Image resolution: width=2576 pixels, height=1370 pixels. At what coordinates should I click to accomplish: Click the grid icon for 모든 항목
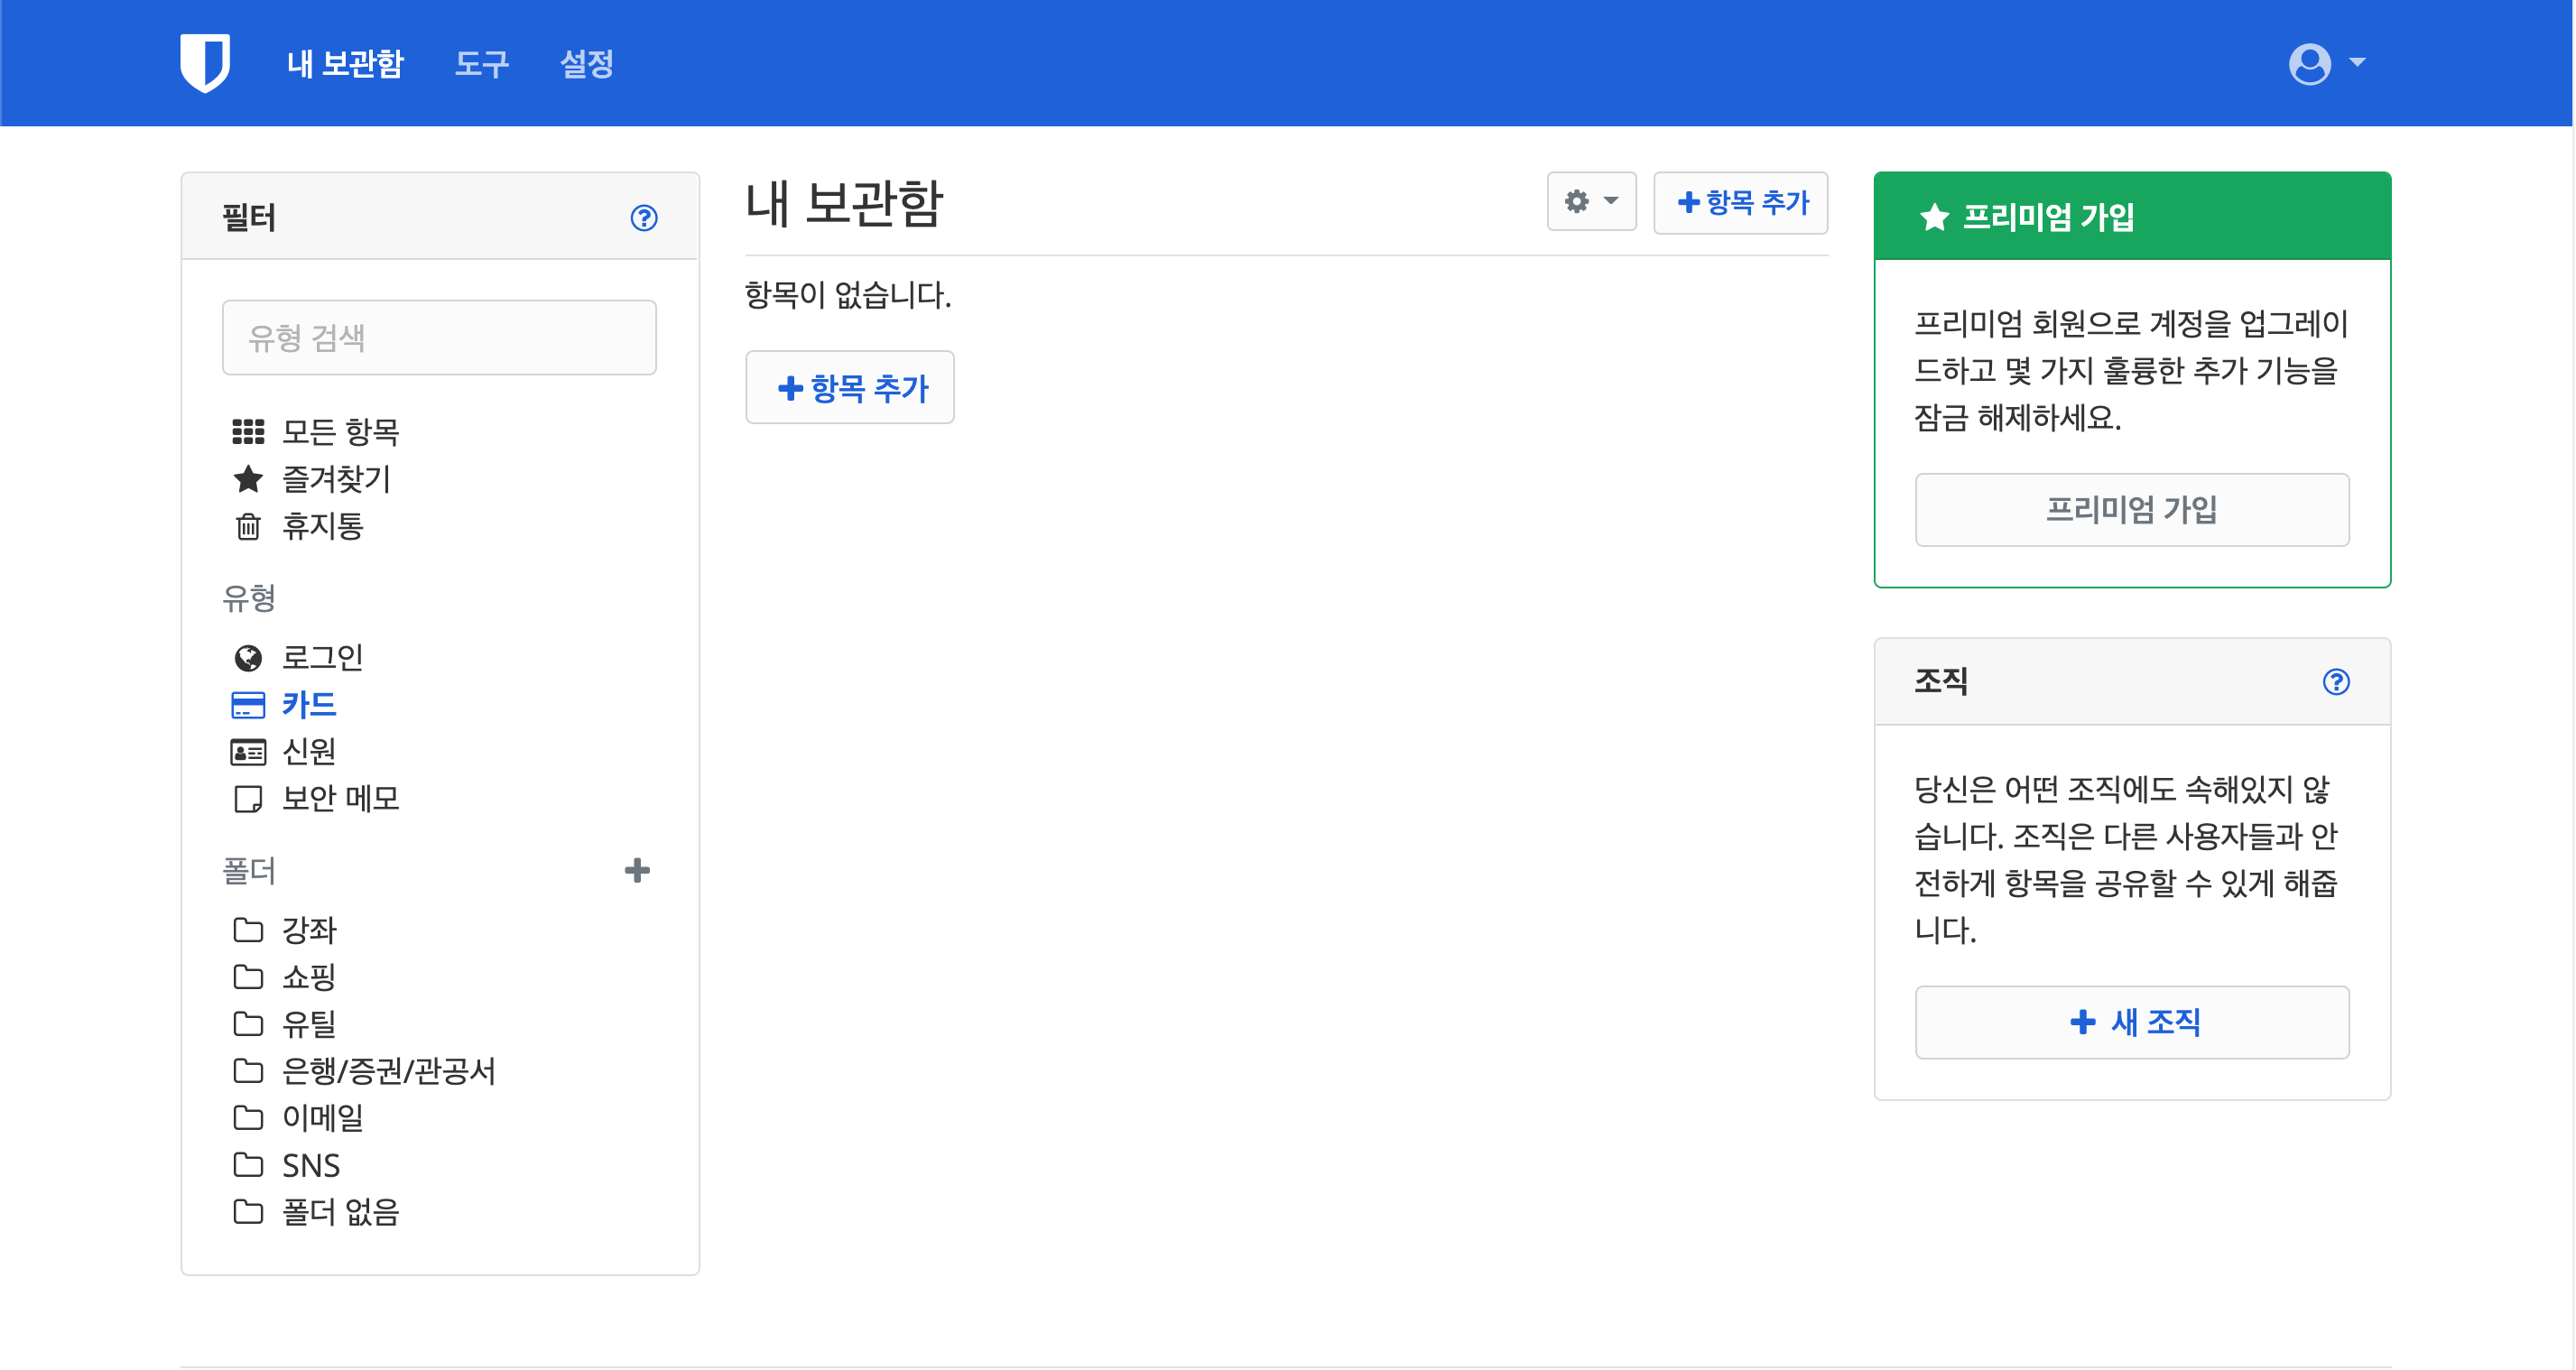[x=248, y=431]
